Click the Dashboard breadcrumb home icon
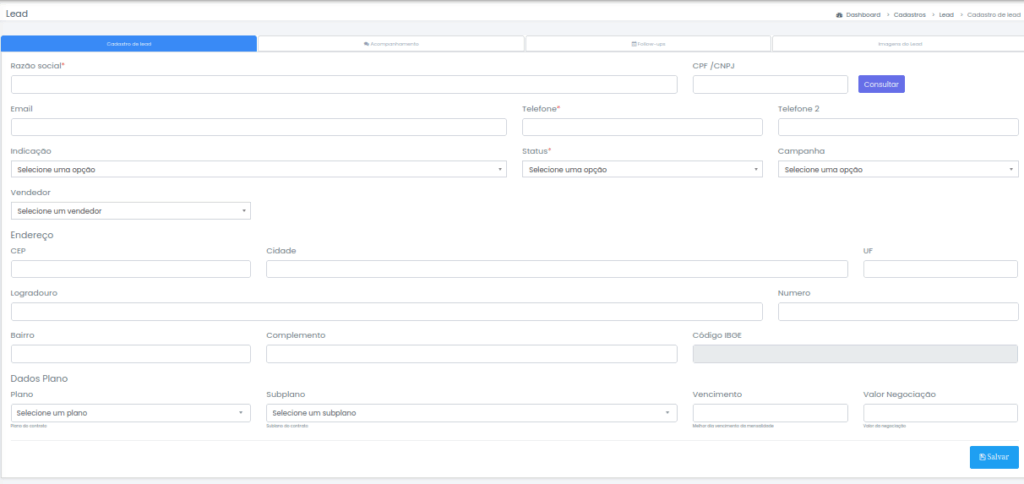The image size is (1024, 484). point(839,15)
